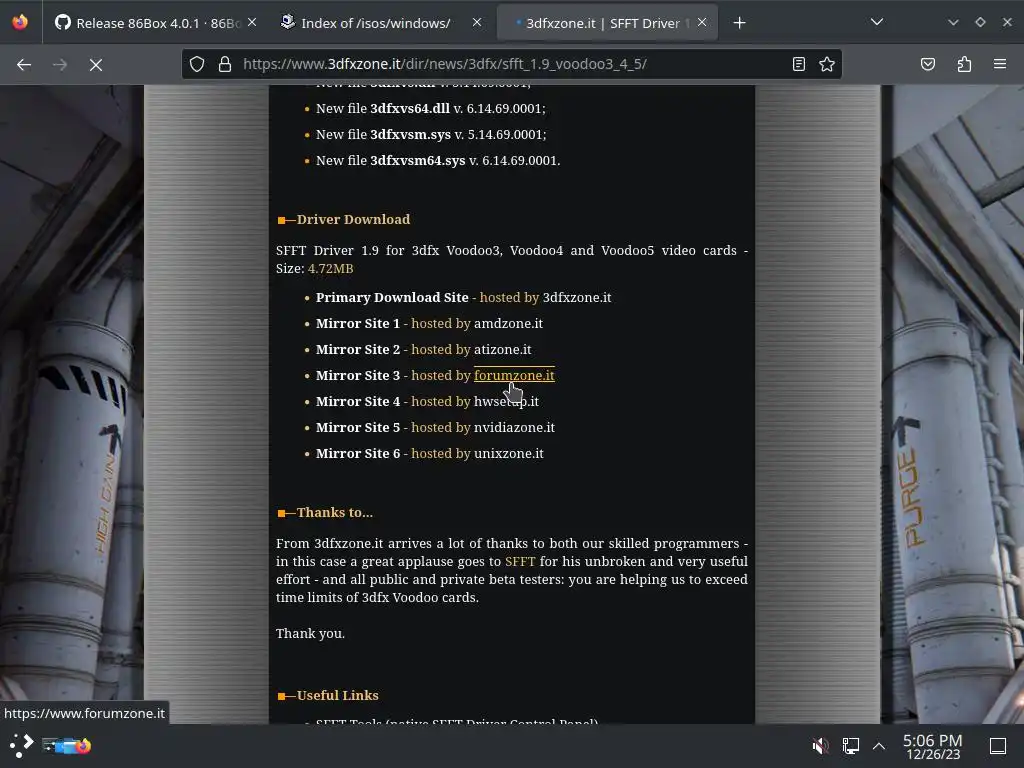Show desktop using the corner button
Image resolution: width=1024 pixels, height=768 pixels.
[x=998, y=745]
